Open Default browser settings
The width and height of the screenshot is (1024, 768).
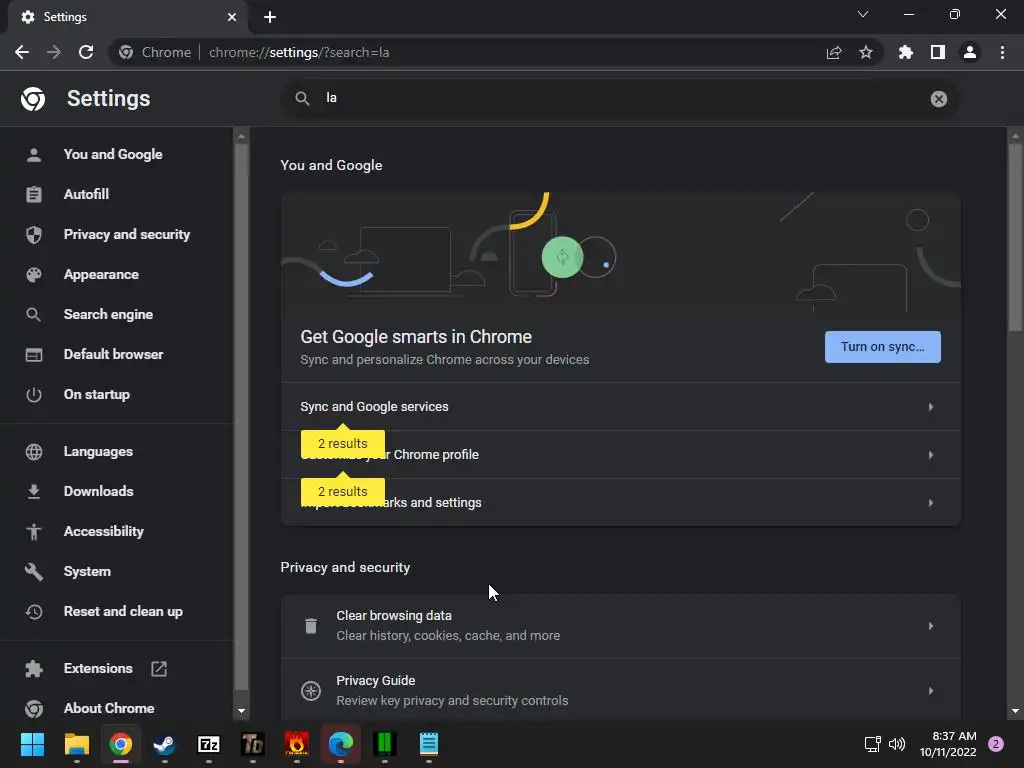[x=114, y=354]
